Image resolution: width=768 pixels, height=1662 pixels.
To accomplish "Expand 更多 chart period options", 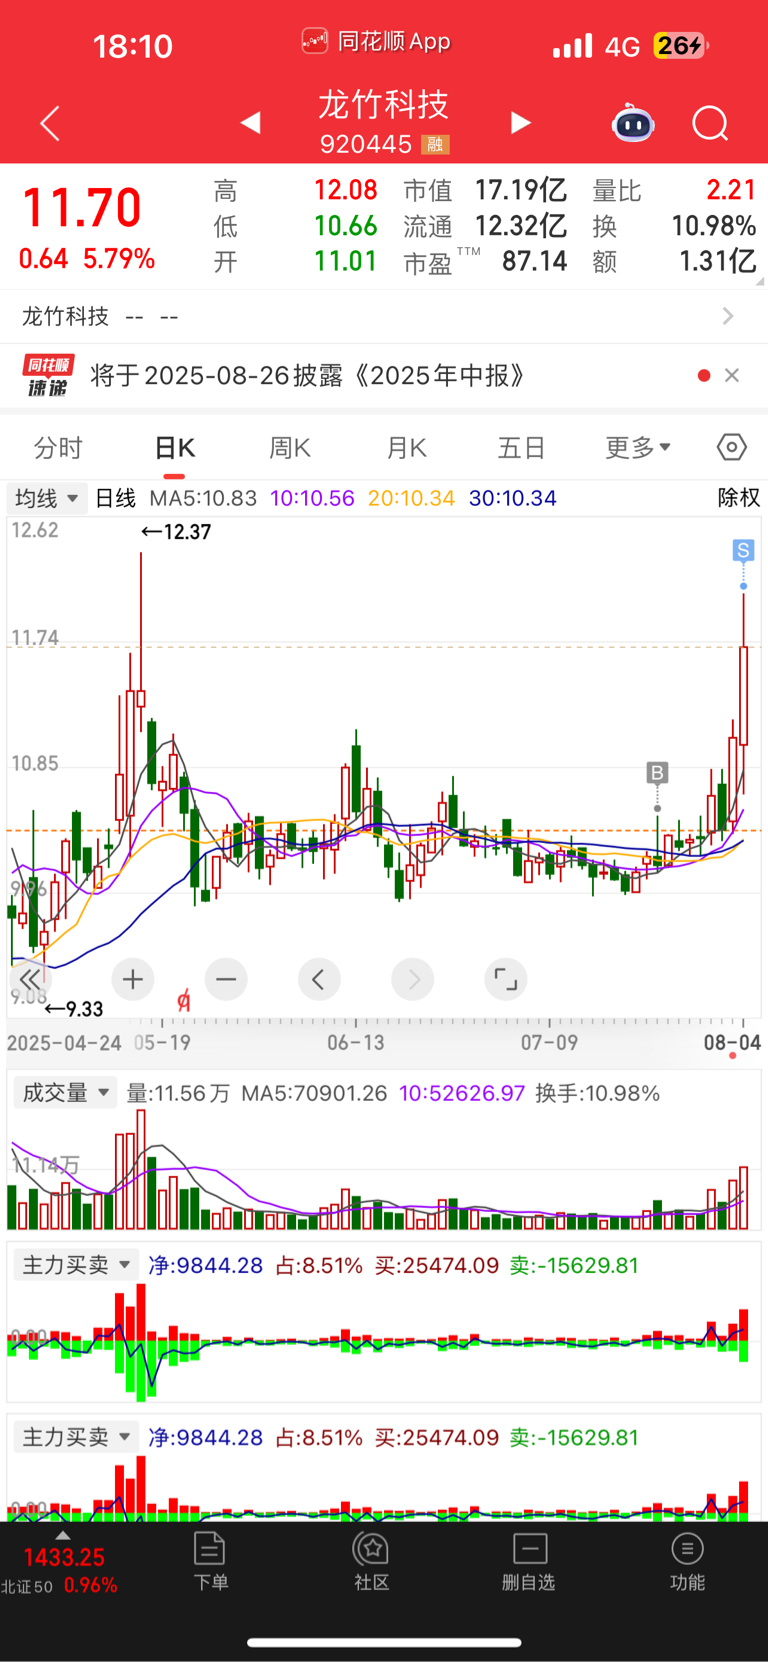I will 638,447.
